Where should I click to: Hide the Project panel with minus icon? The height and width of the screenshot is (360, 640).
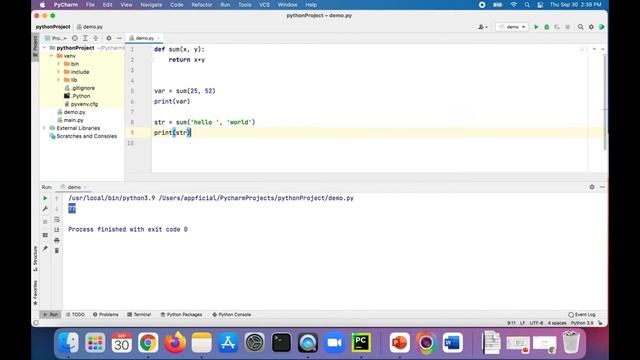point(119,38)
